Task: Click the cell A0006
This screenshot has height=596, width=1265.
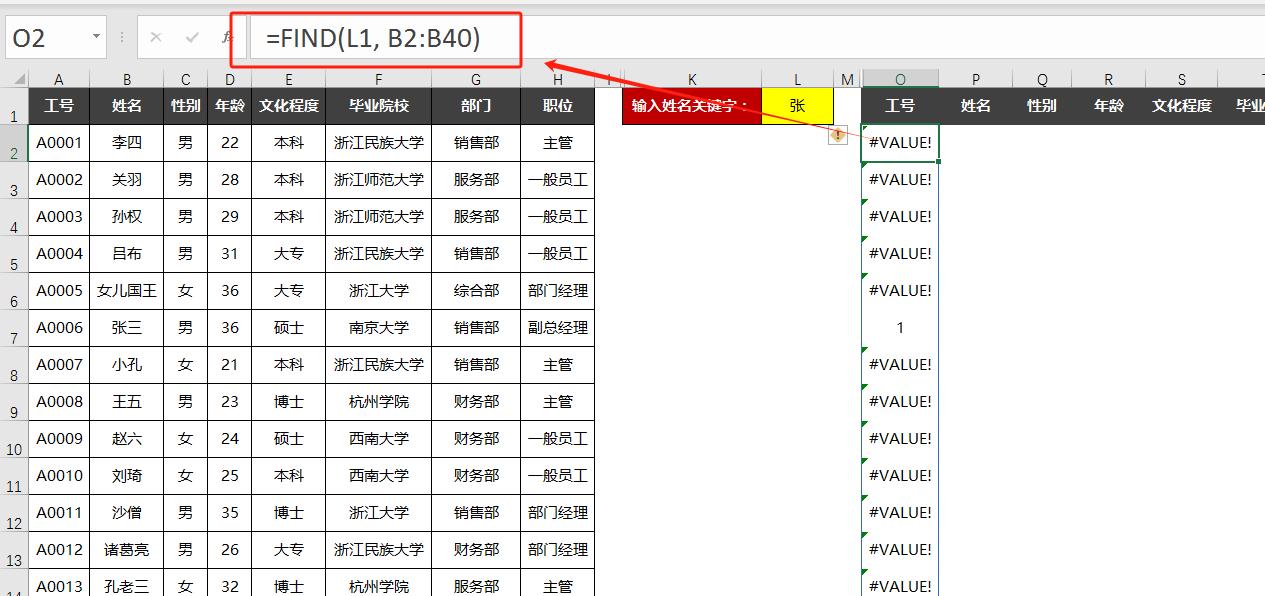Action: [59, 327]
